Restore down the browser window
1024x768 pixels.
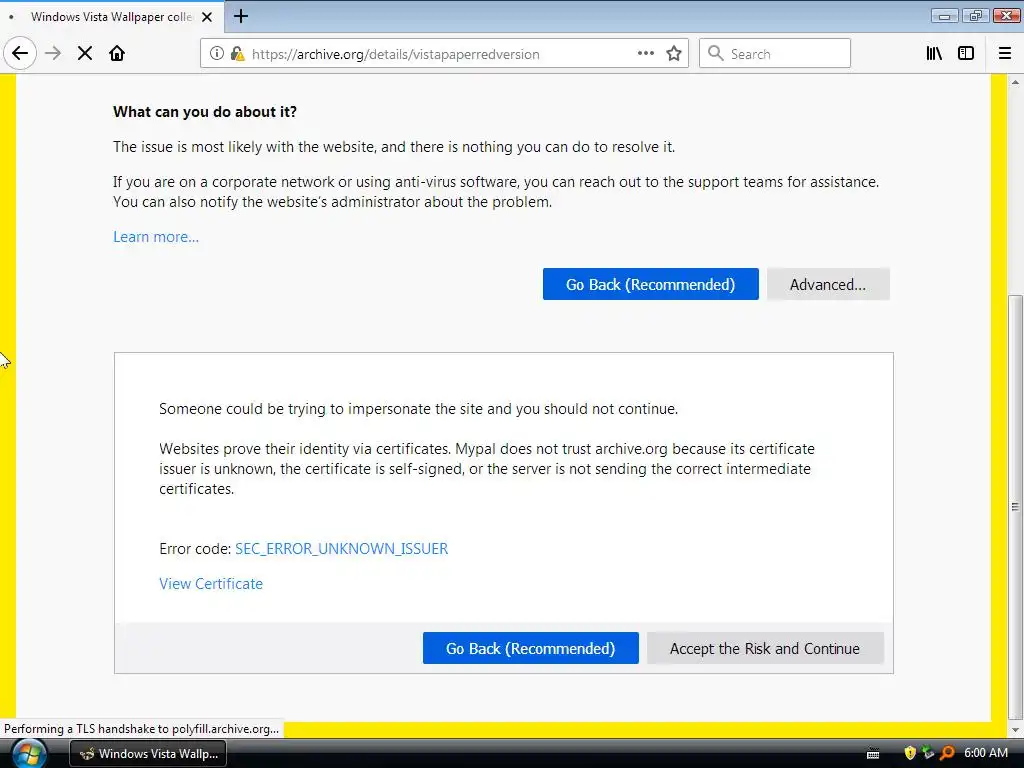tap(975, 16)
